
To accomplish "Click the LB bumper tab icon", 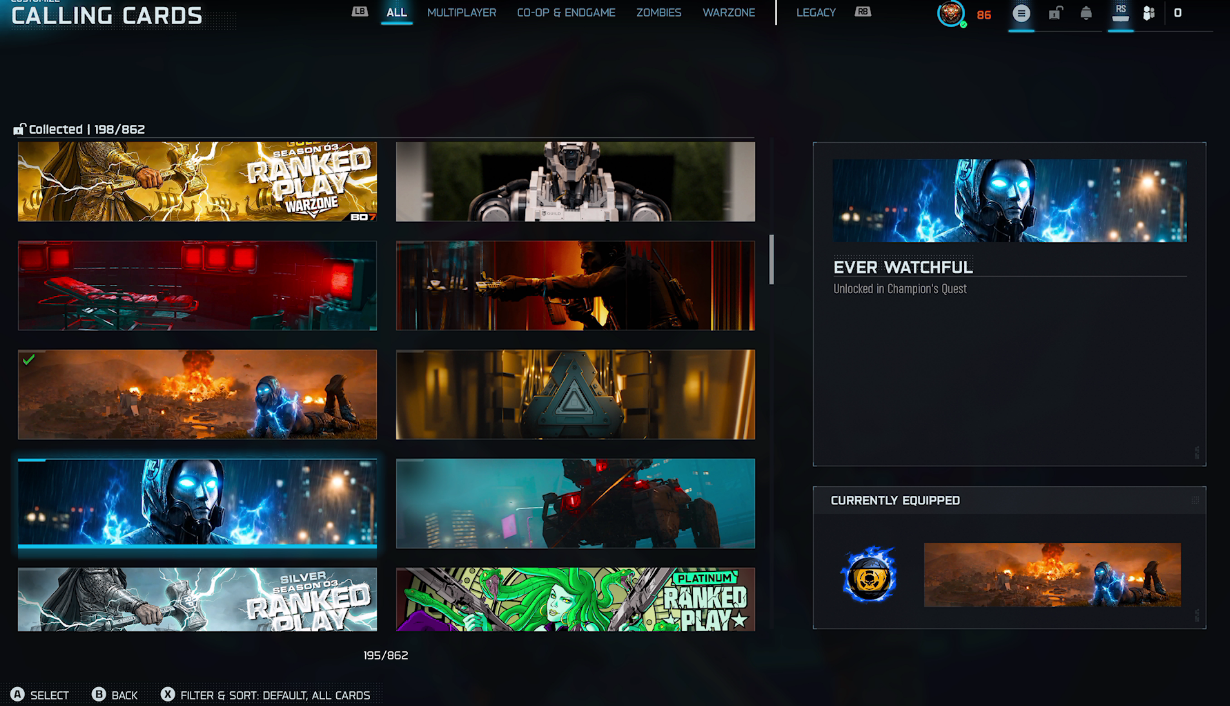I will click(x=360, y=12).
